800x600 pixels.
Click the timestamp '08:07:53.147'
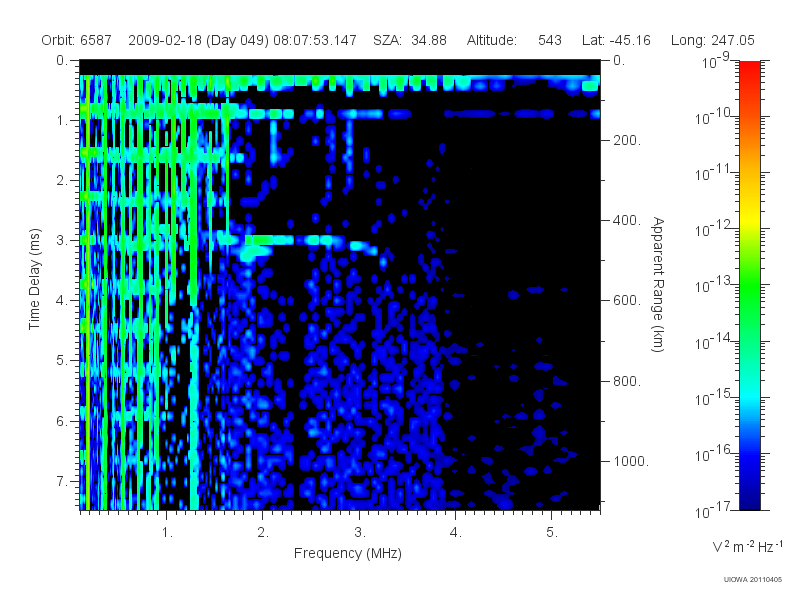(x=315, y=40)
